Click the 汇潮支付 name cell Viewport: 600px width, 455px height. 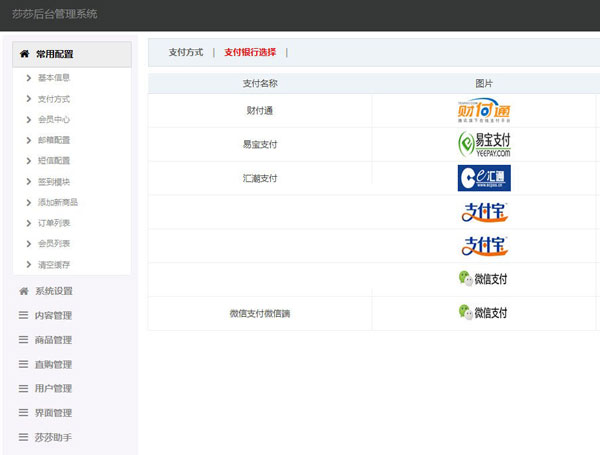pyautogui.click(x=260, y=178)
